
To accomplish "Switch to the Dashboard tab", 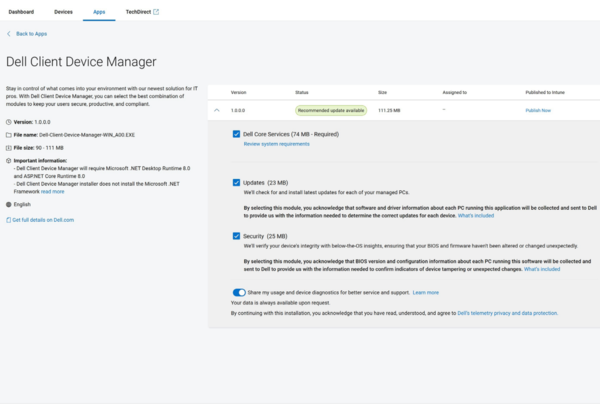I will coord(20,12).
